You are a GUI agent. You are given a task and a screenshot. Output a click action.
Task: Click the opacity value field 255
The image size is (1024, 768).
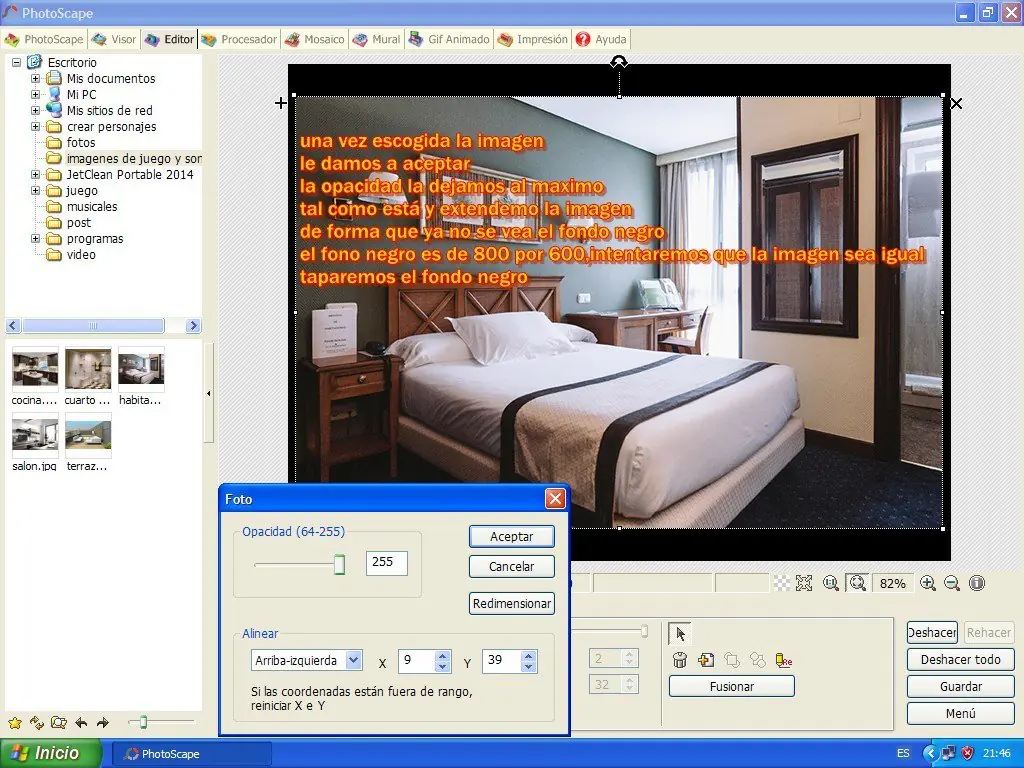pyautogui.click(x=386, y=562)
